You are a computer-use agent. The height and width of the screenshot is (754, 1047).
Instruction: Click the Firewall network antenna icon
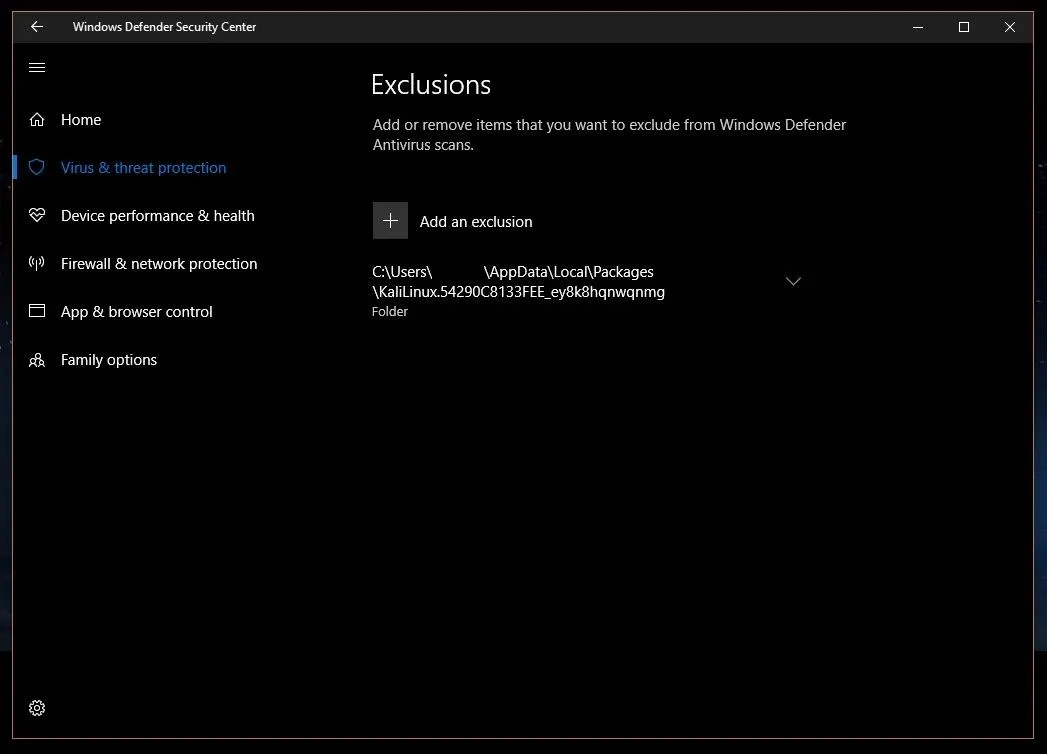pos(37,263)
